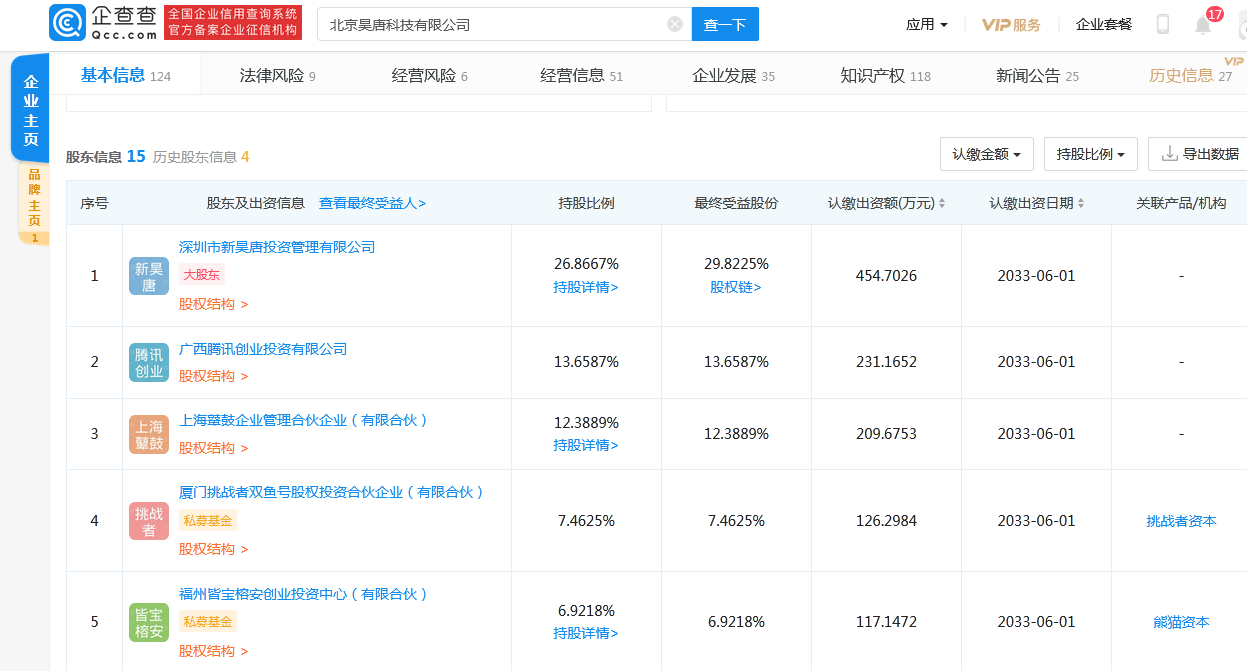Screen dimensions: 1247x671
Task: Open 企业套餐 link
Action: point(1104,24)
